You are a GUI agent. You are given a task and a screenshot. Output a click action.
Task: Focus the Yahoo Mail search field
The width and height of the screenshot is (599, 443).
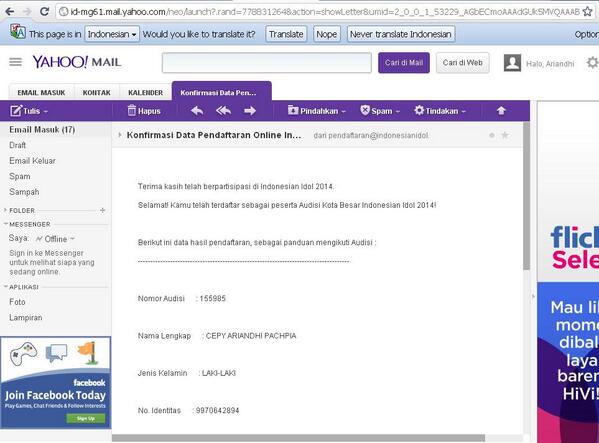click(x=267, y=63)
